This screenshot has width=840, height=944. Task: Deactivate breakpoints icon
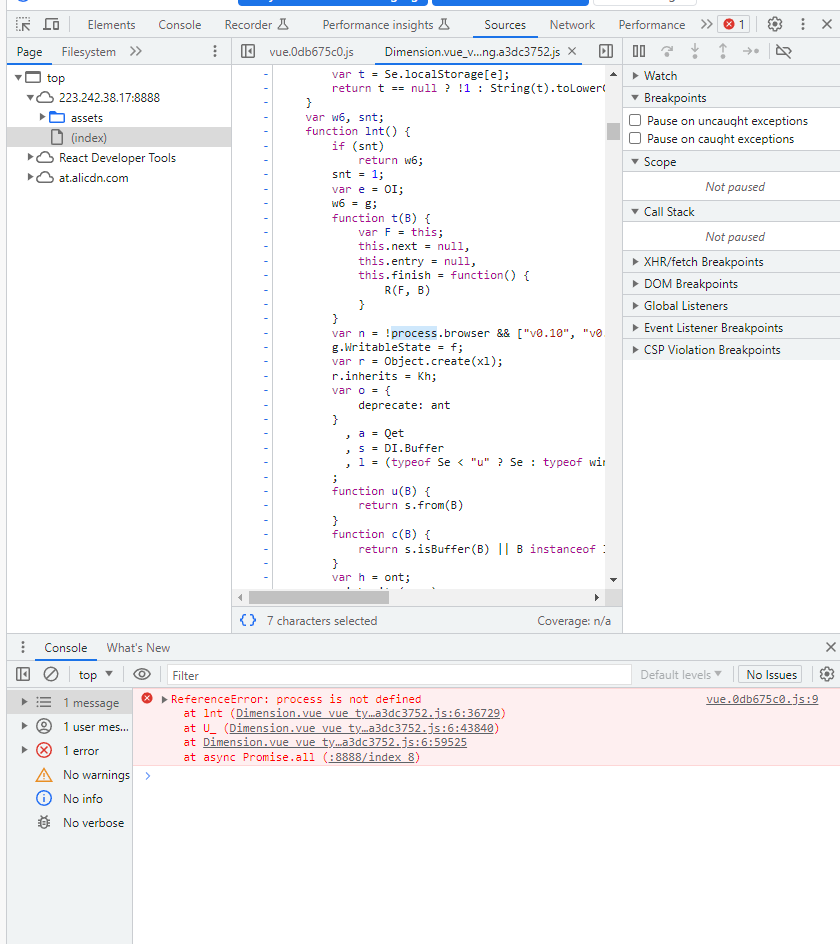[783, 51]
